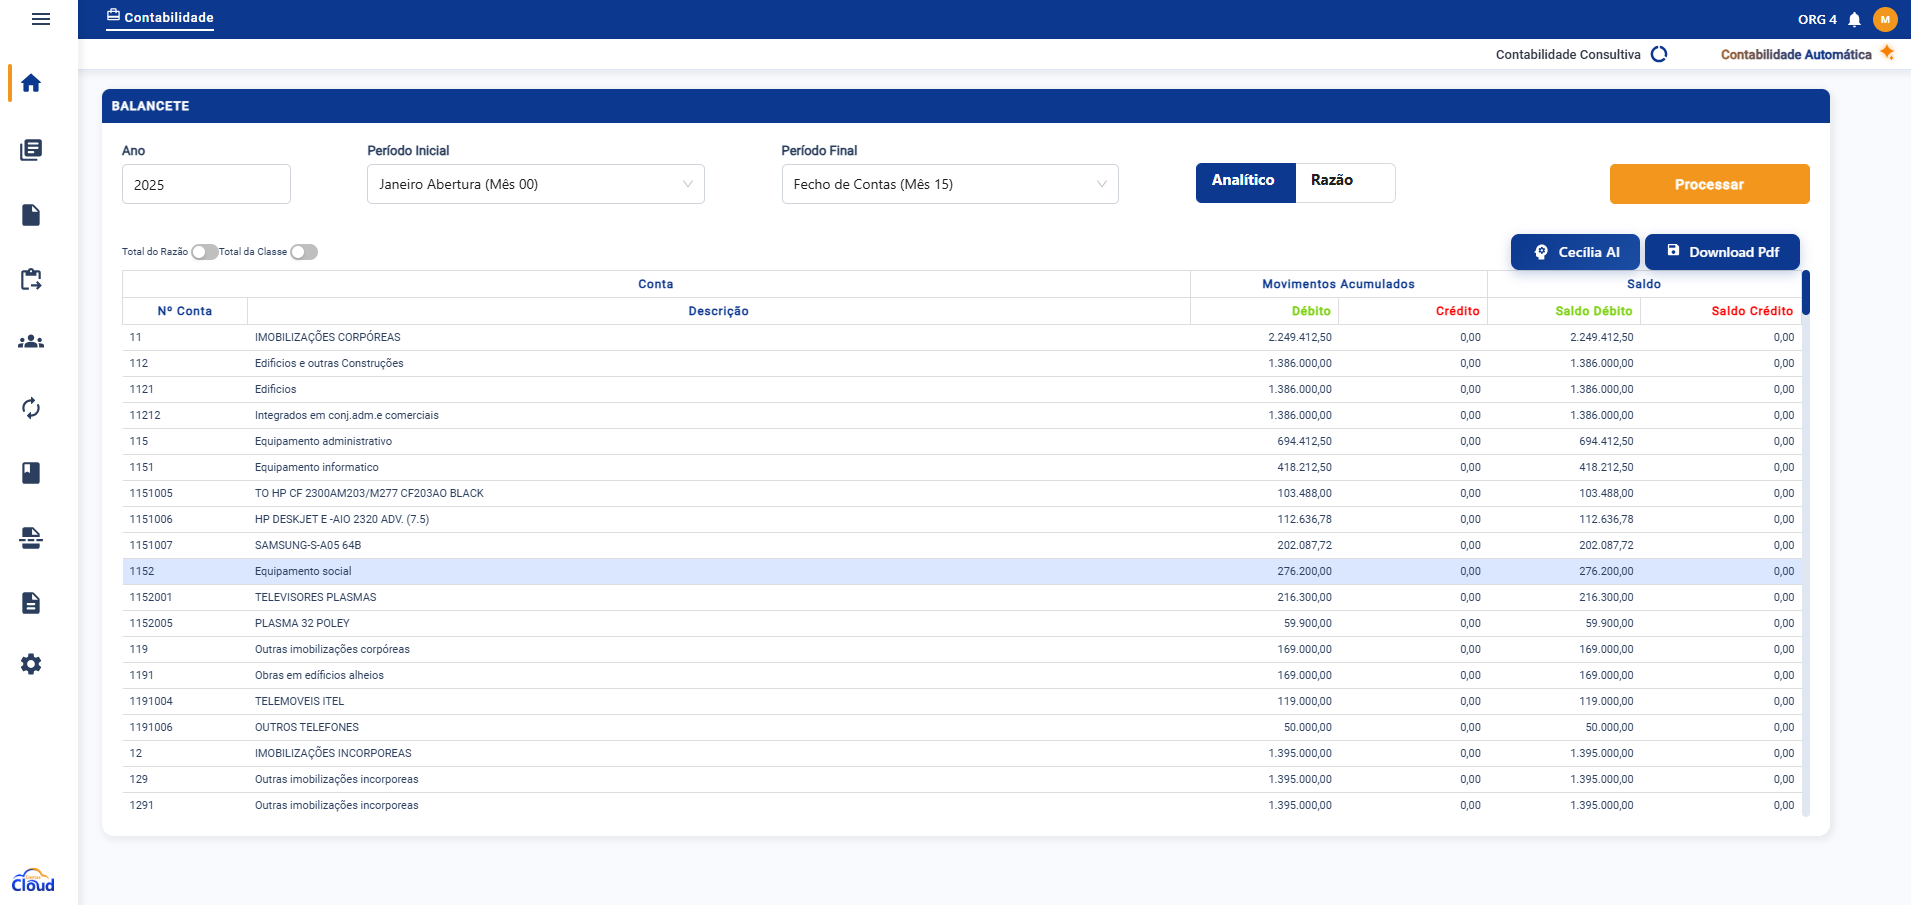Screen dimensions: 1911x905
Task: Click the Download Pdf button
Action: 1722,252
